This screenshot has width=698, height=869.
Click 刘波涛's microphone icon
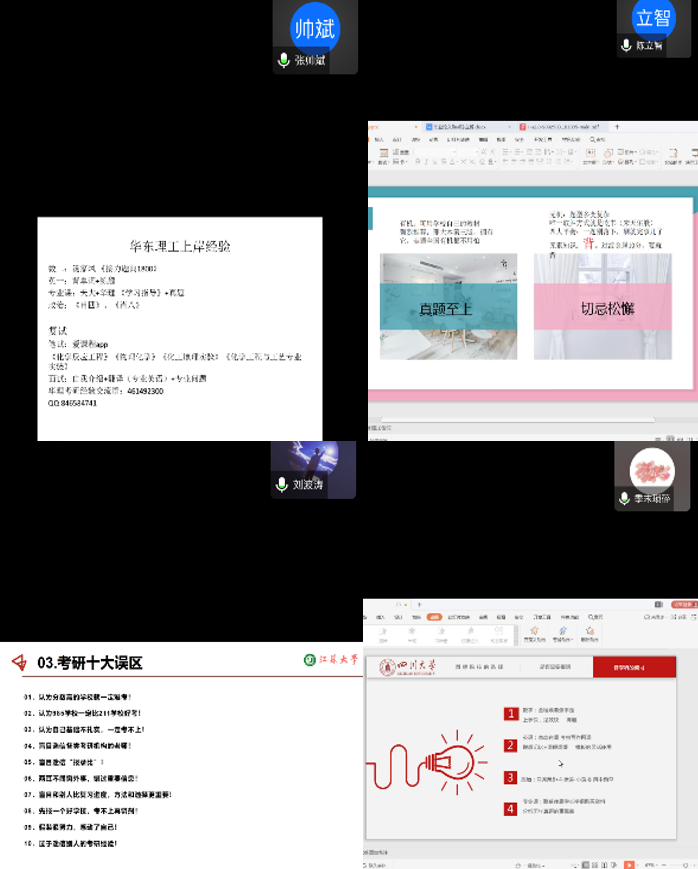pos(284,485)
